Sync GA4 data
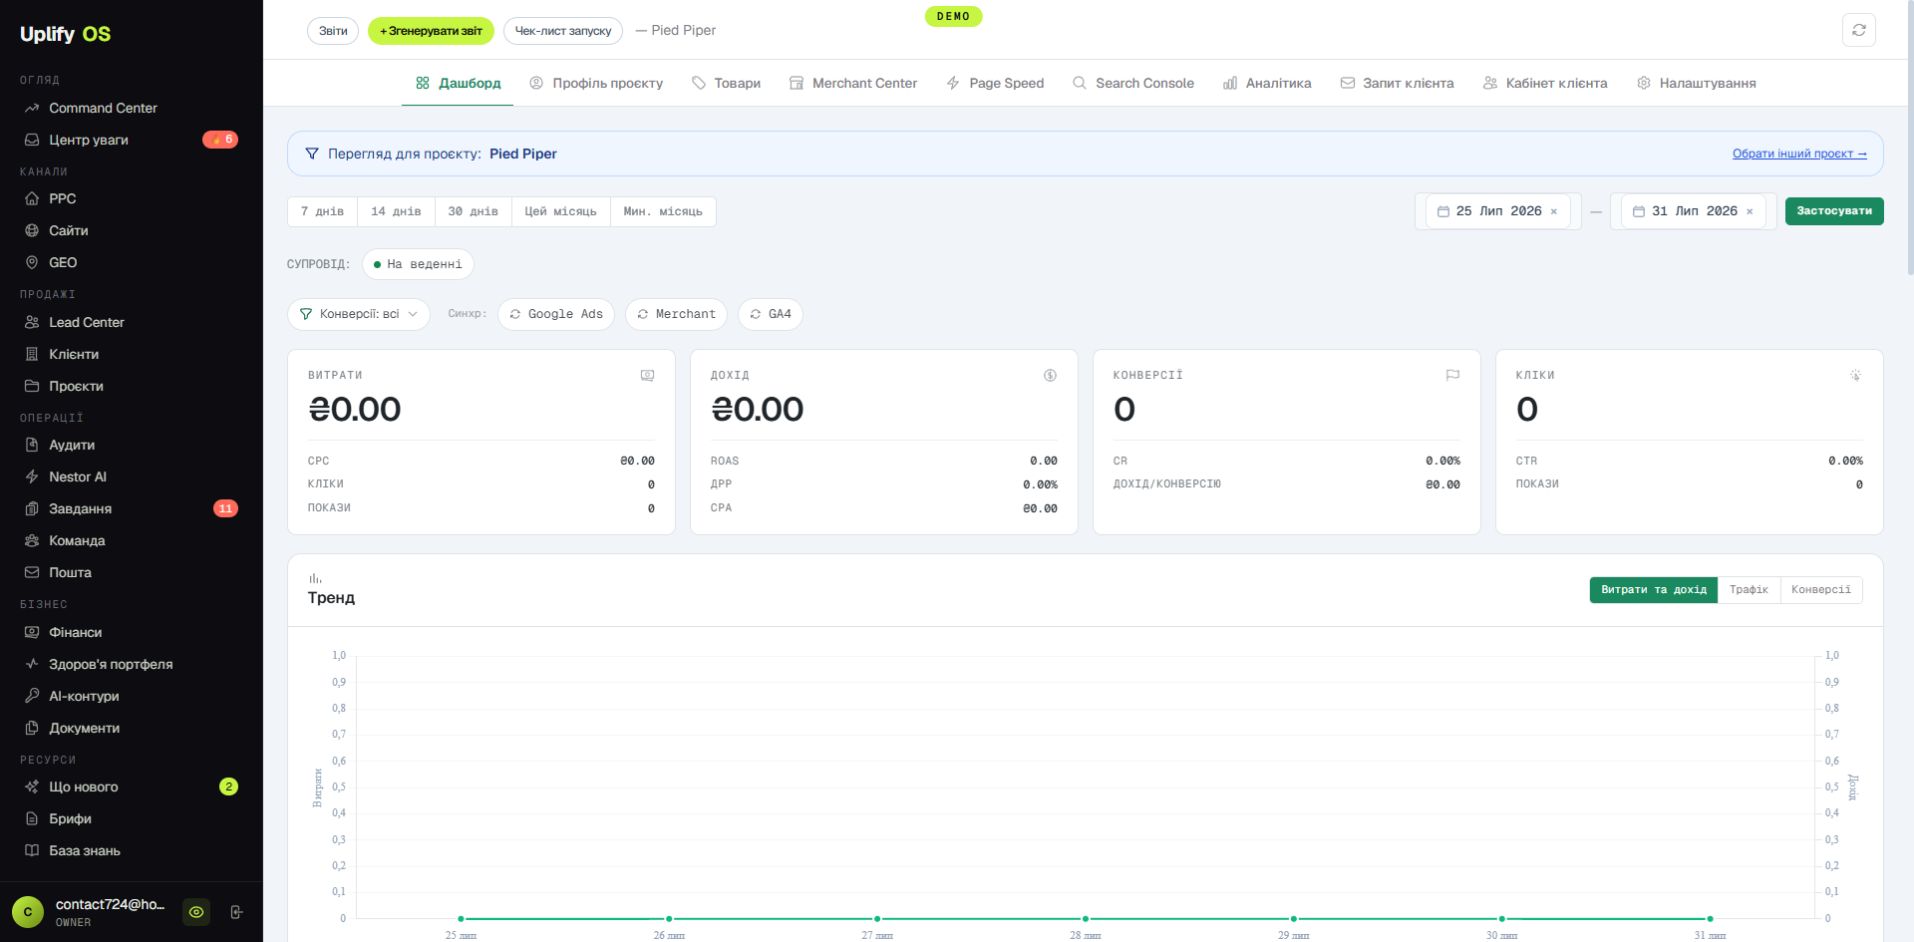This screenshot has height=942, width=1914. pos(770,314)
